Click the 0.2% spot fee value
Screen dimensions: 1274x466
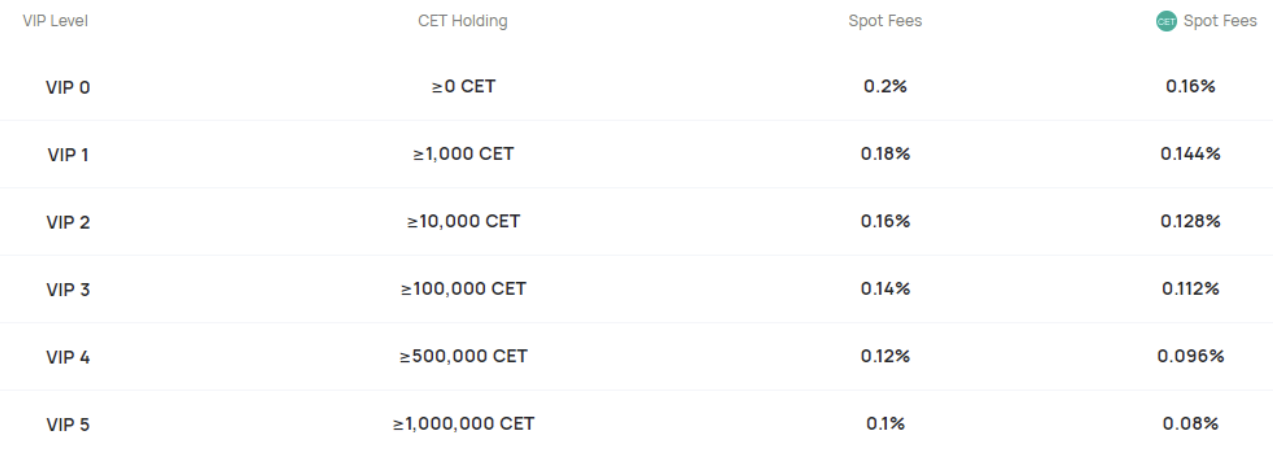pyautogui.click(x=885, y=86)
